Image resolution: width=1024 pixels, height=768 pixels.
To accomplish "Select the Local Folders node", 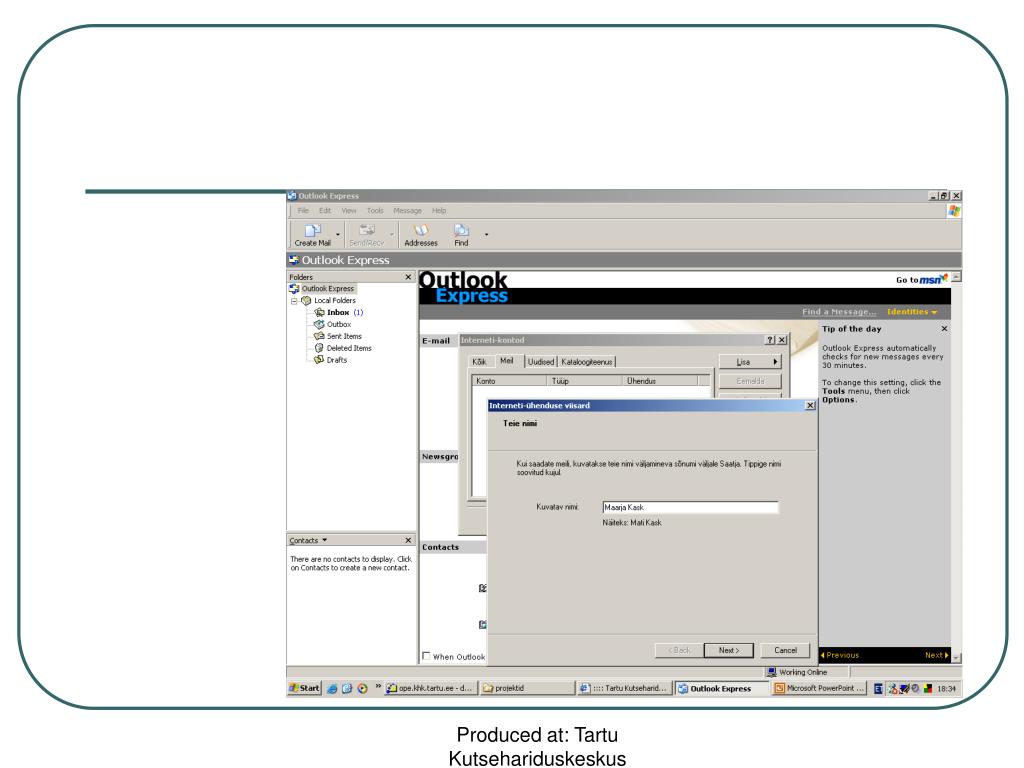I will click(328, 300).
